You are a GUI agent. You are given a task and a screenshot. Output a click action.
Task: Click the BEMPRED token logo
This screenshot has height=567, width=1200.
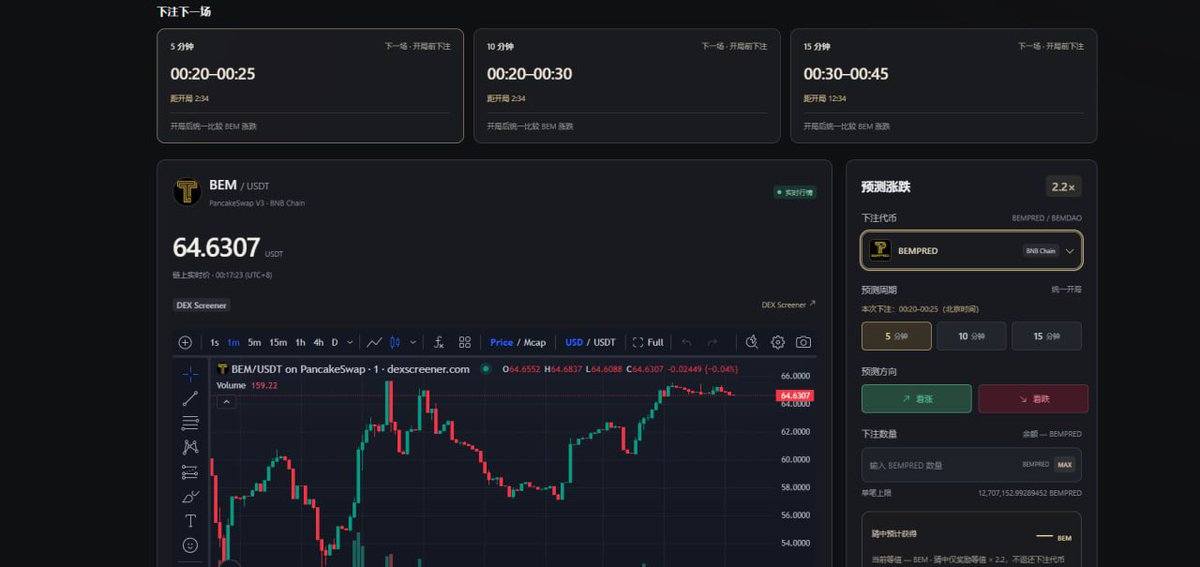(x=880, y=251)
